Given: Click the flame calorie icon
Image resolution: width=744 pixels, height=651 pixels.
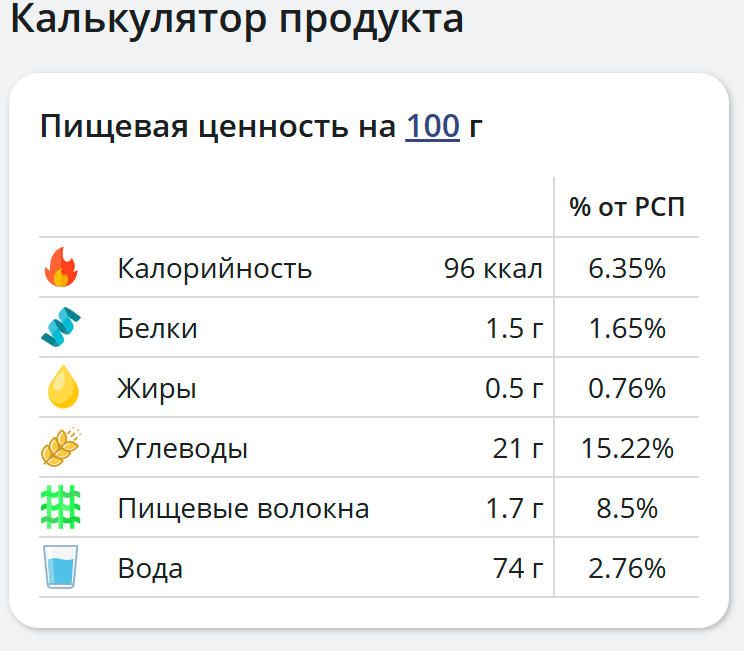Looking at the screenshot, I should click(x=61, y=267).
